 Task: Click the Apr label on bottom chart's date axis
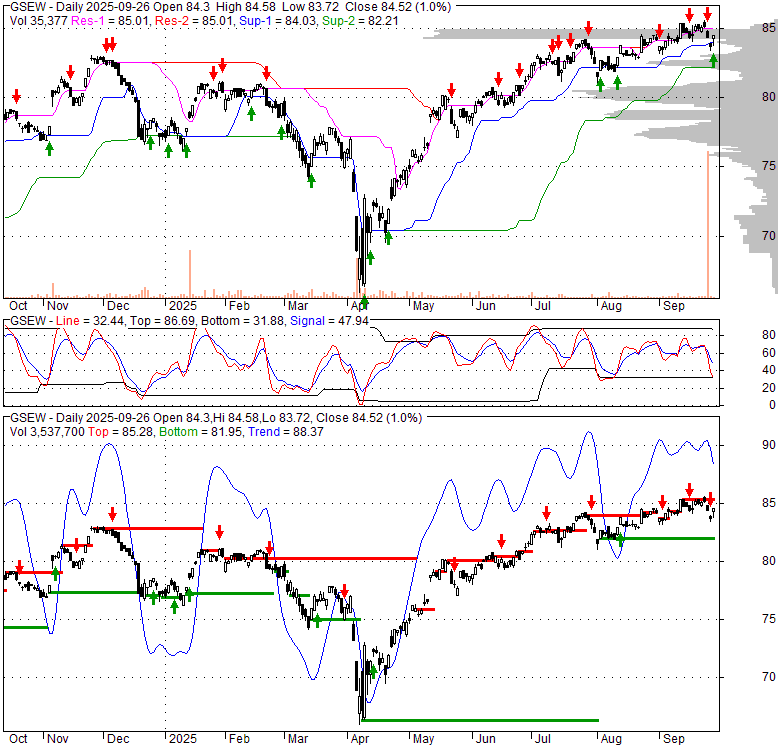(x=360, y=739)
